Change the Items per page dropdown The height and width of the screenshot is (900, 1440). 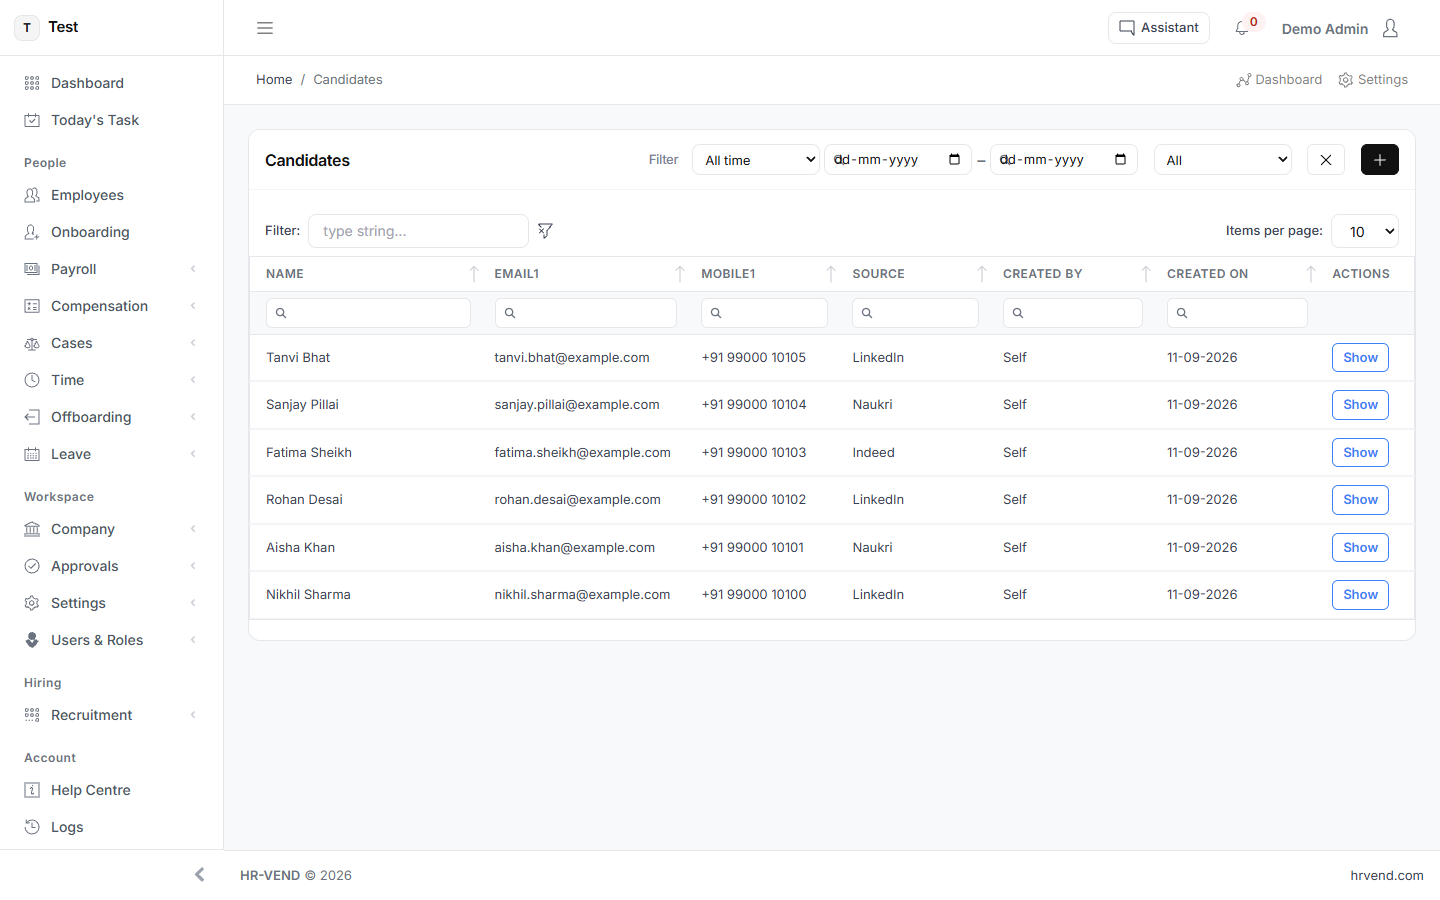click(x=1365, y=231)
